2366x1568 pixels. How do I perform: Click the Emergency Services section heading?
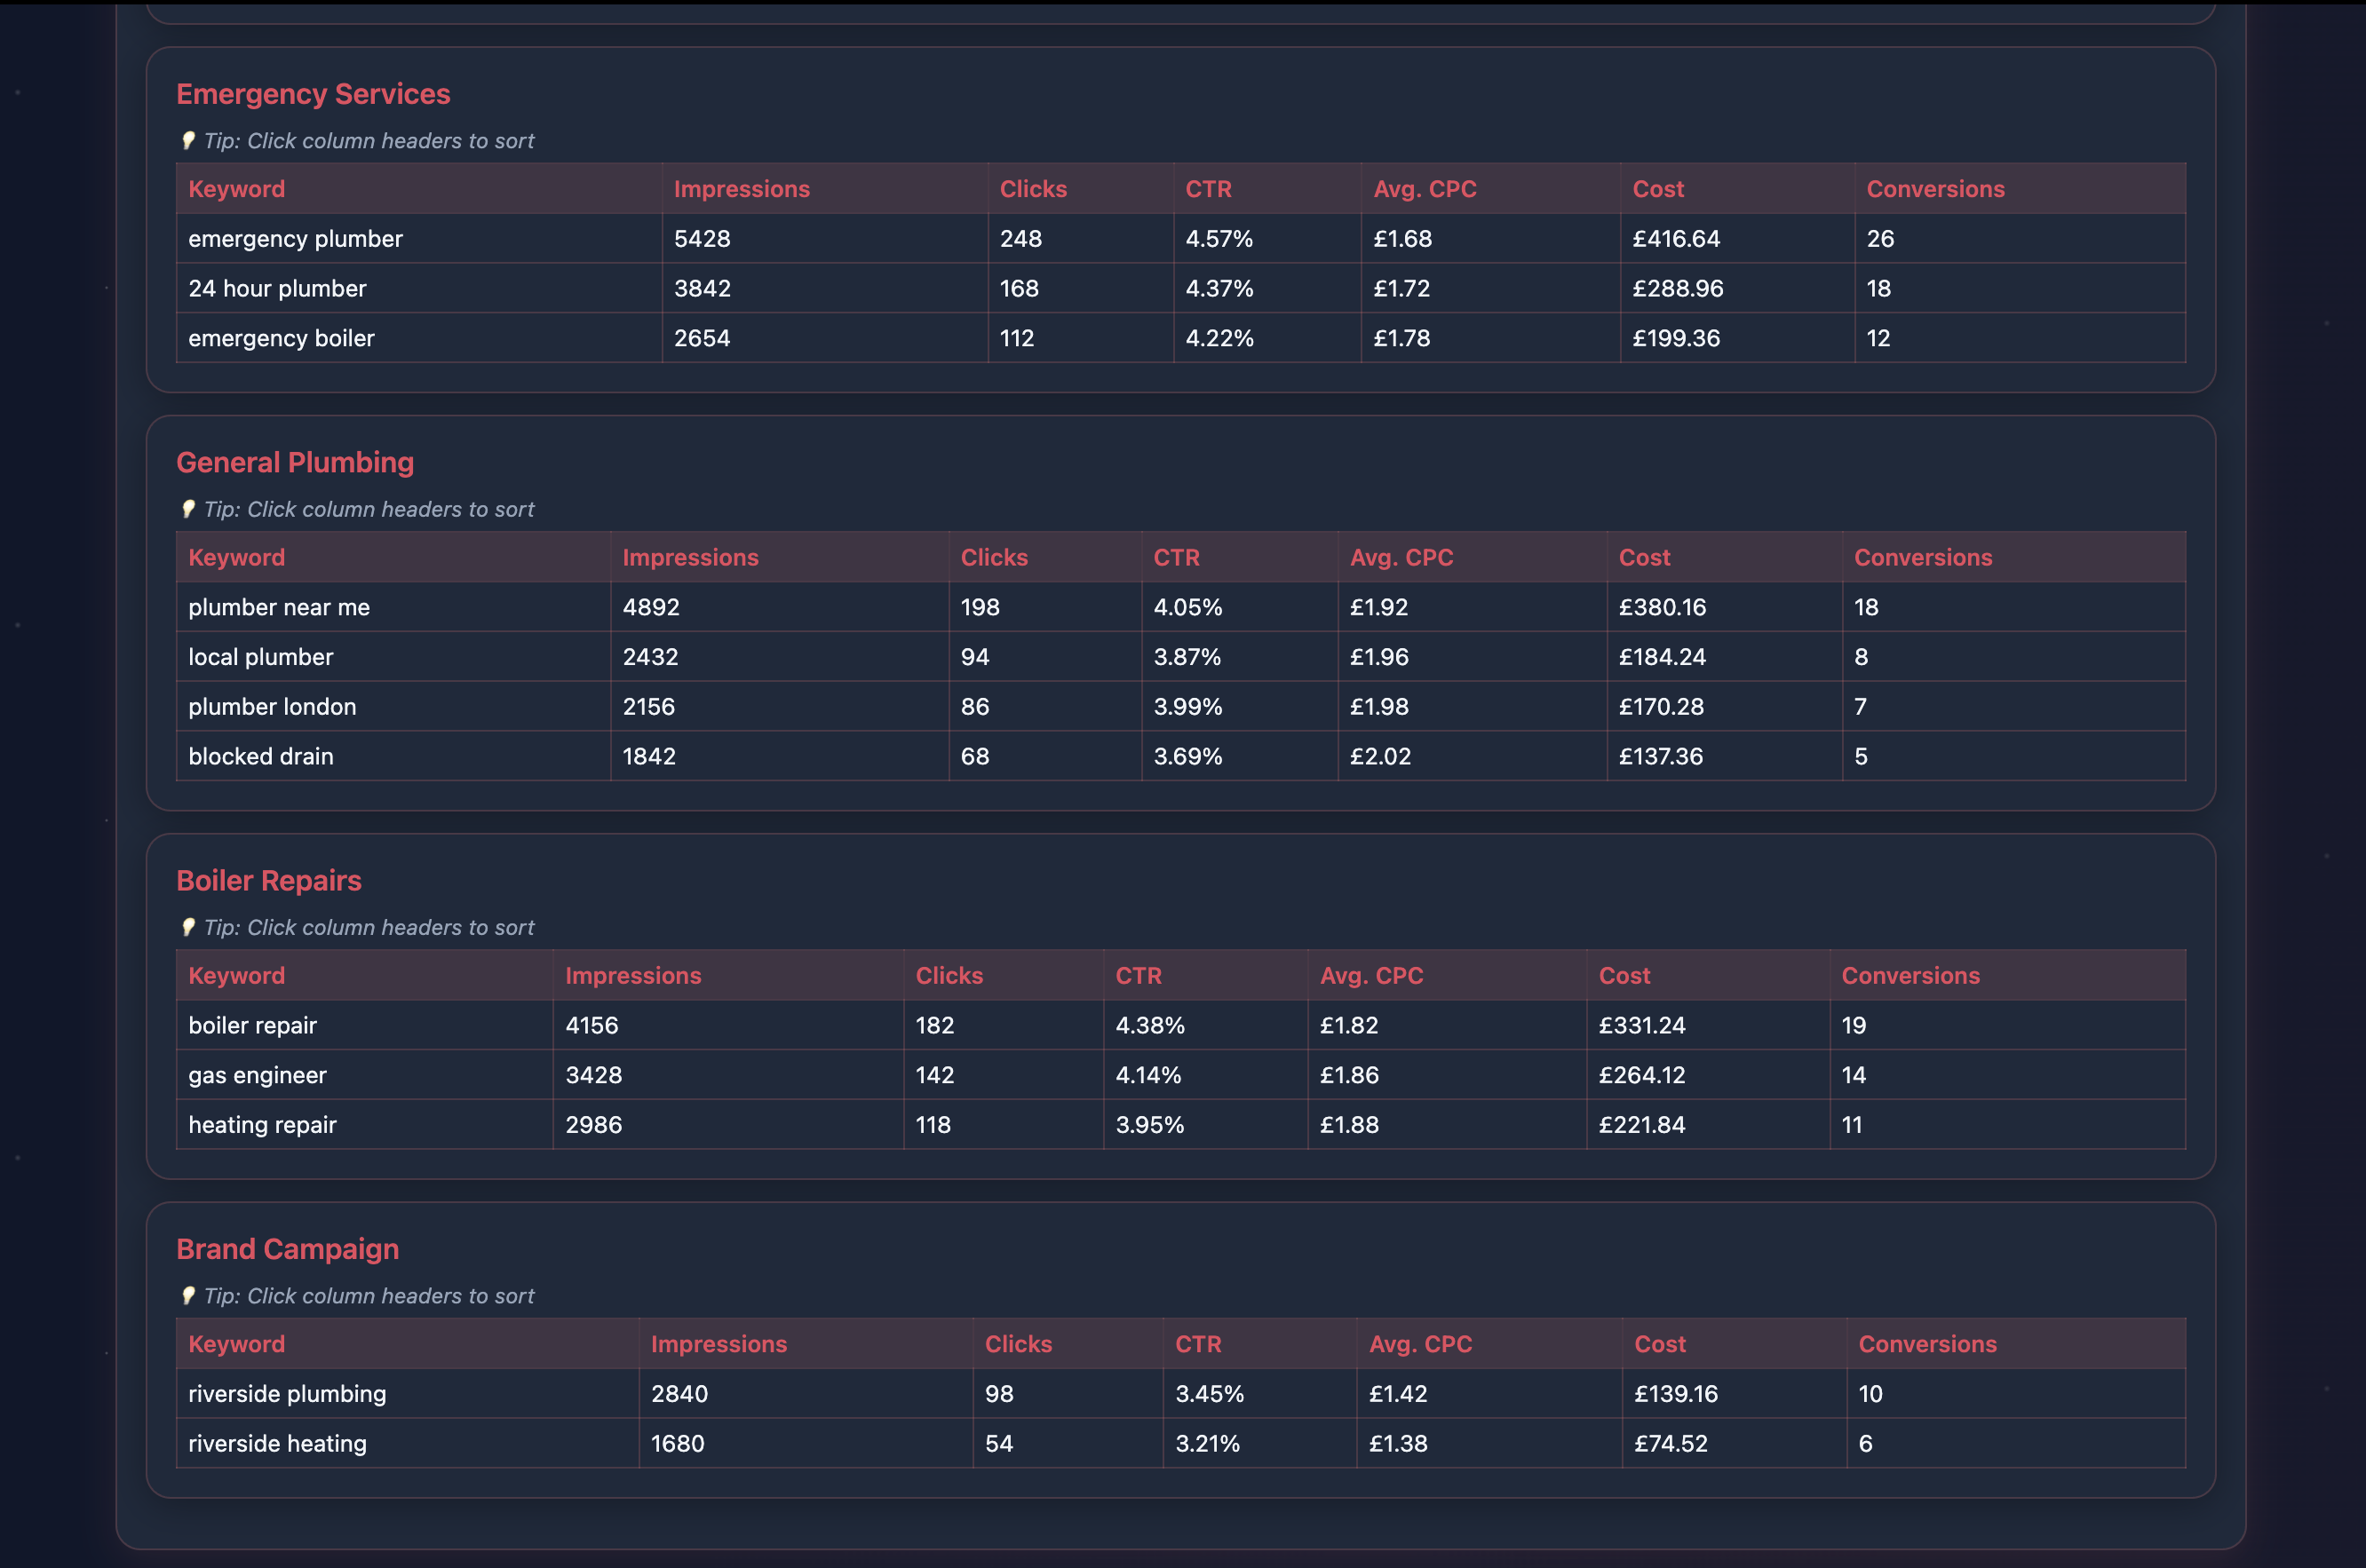tap(313, 93)
